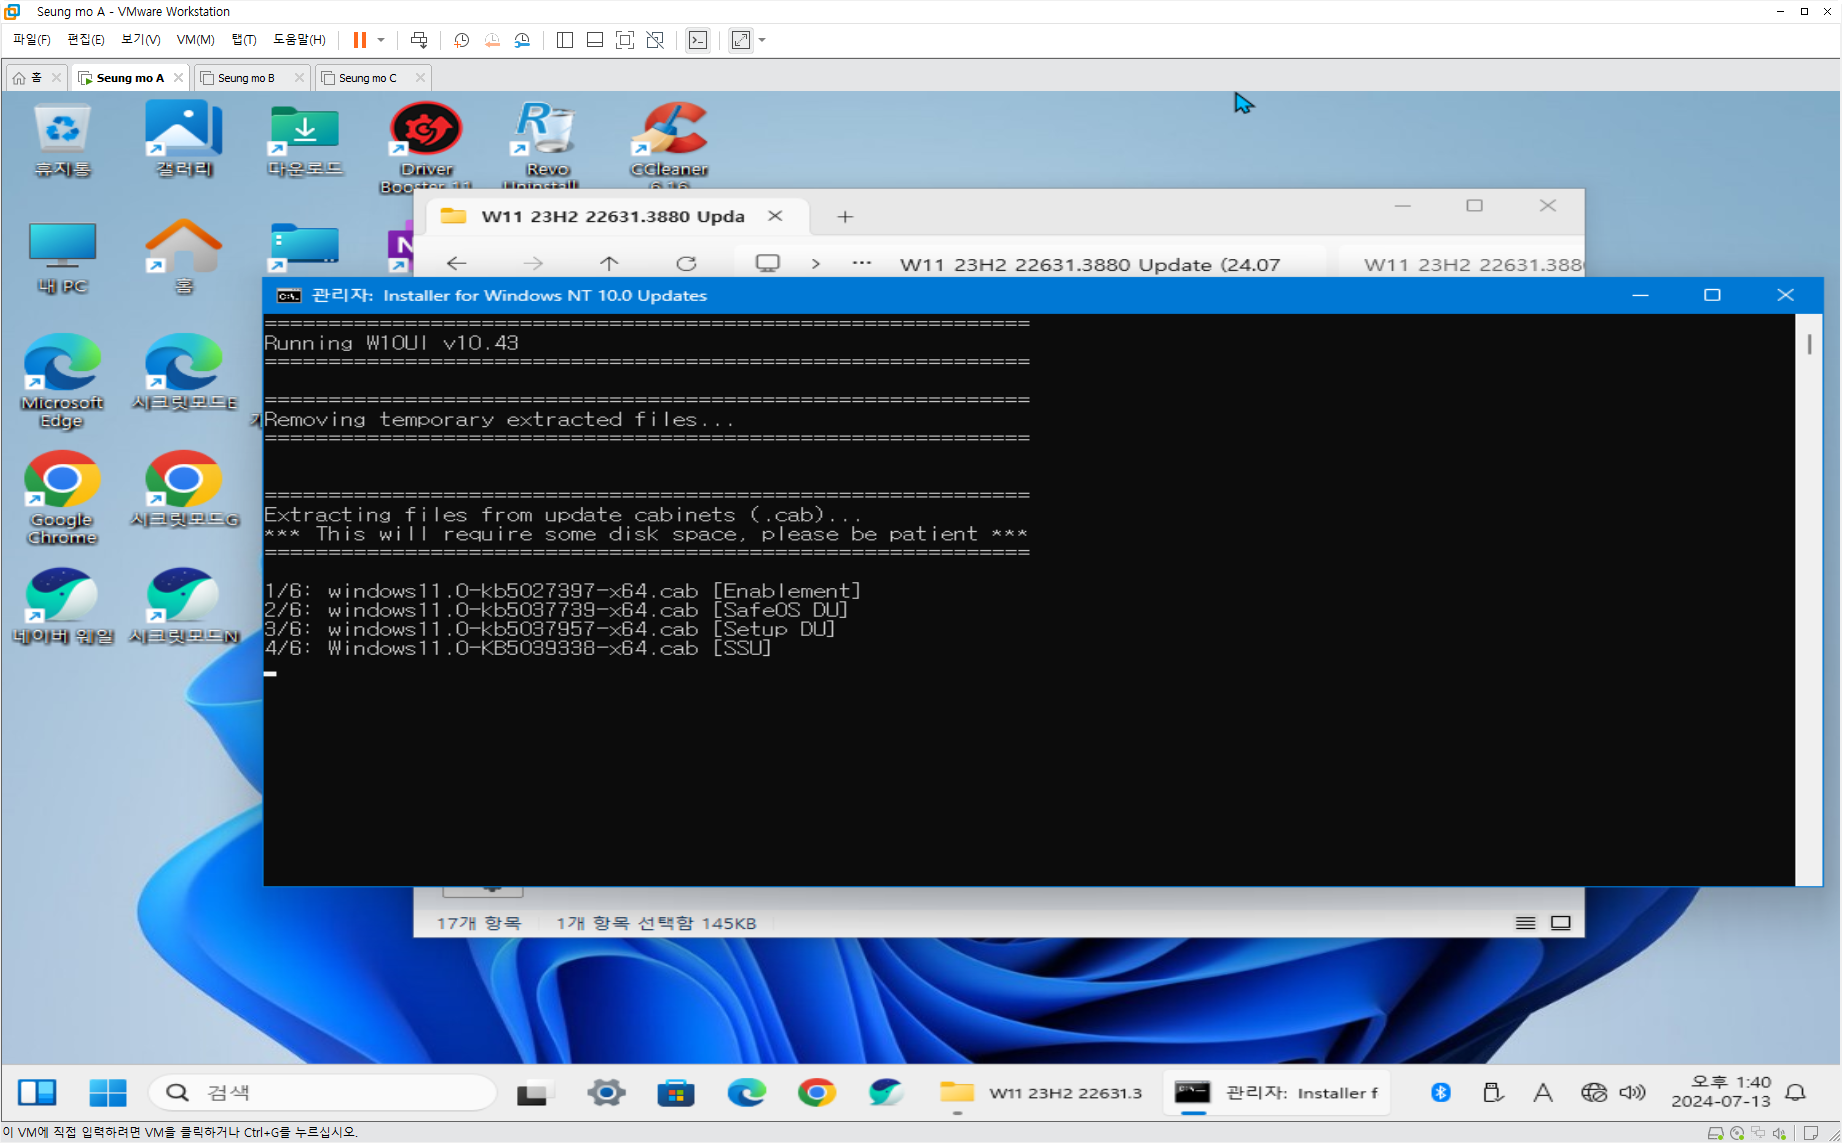The image size is (1842, 1143).
Task: Open the Bluetooth tray icon
Action: click(1441, 1092)
